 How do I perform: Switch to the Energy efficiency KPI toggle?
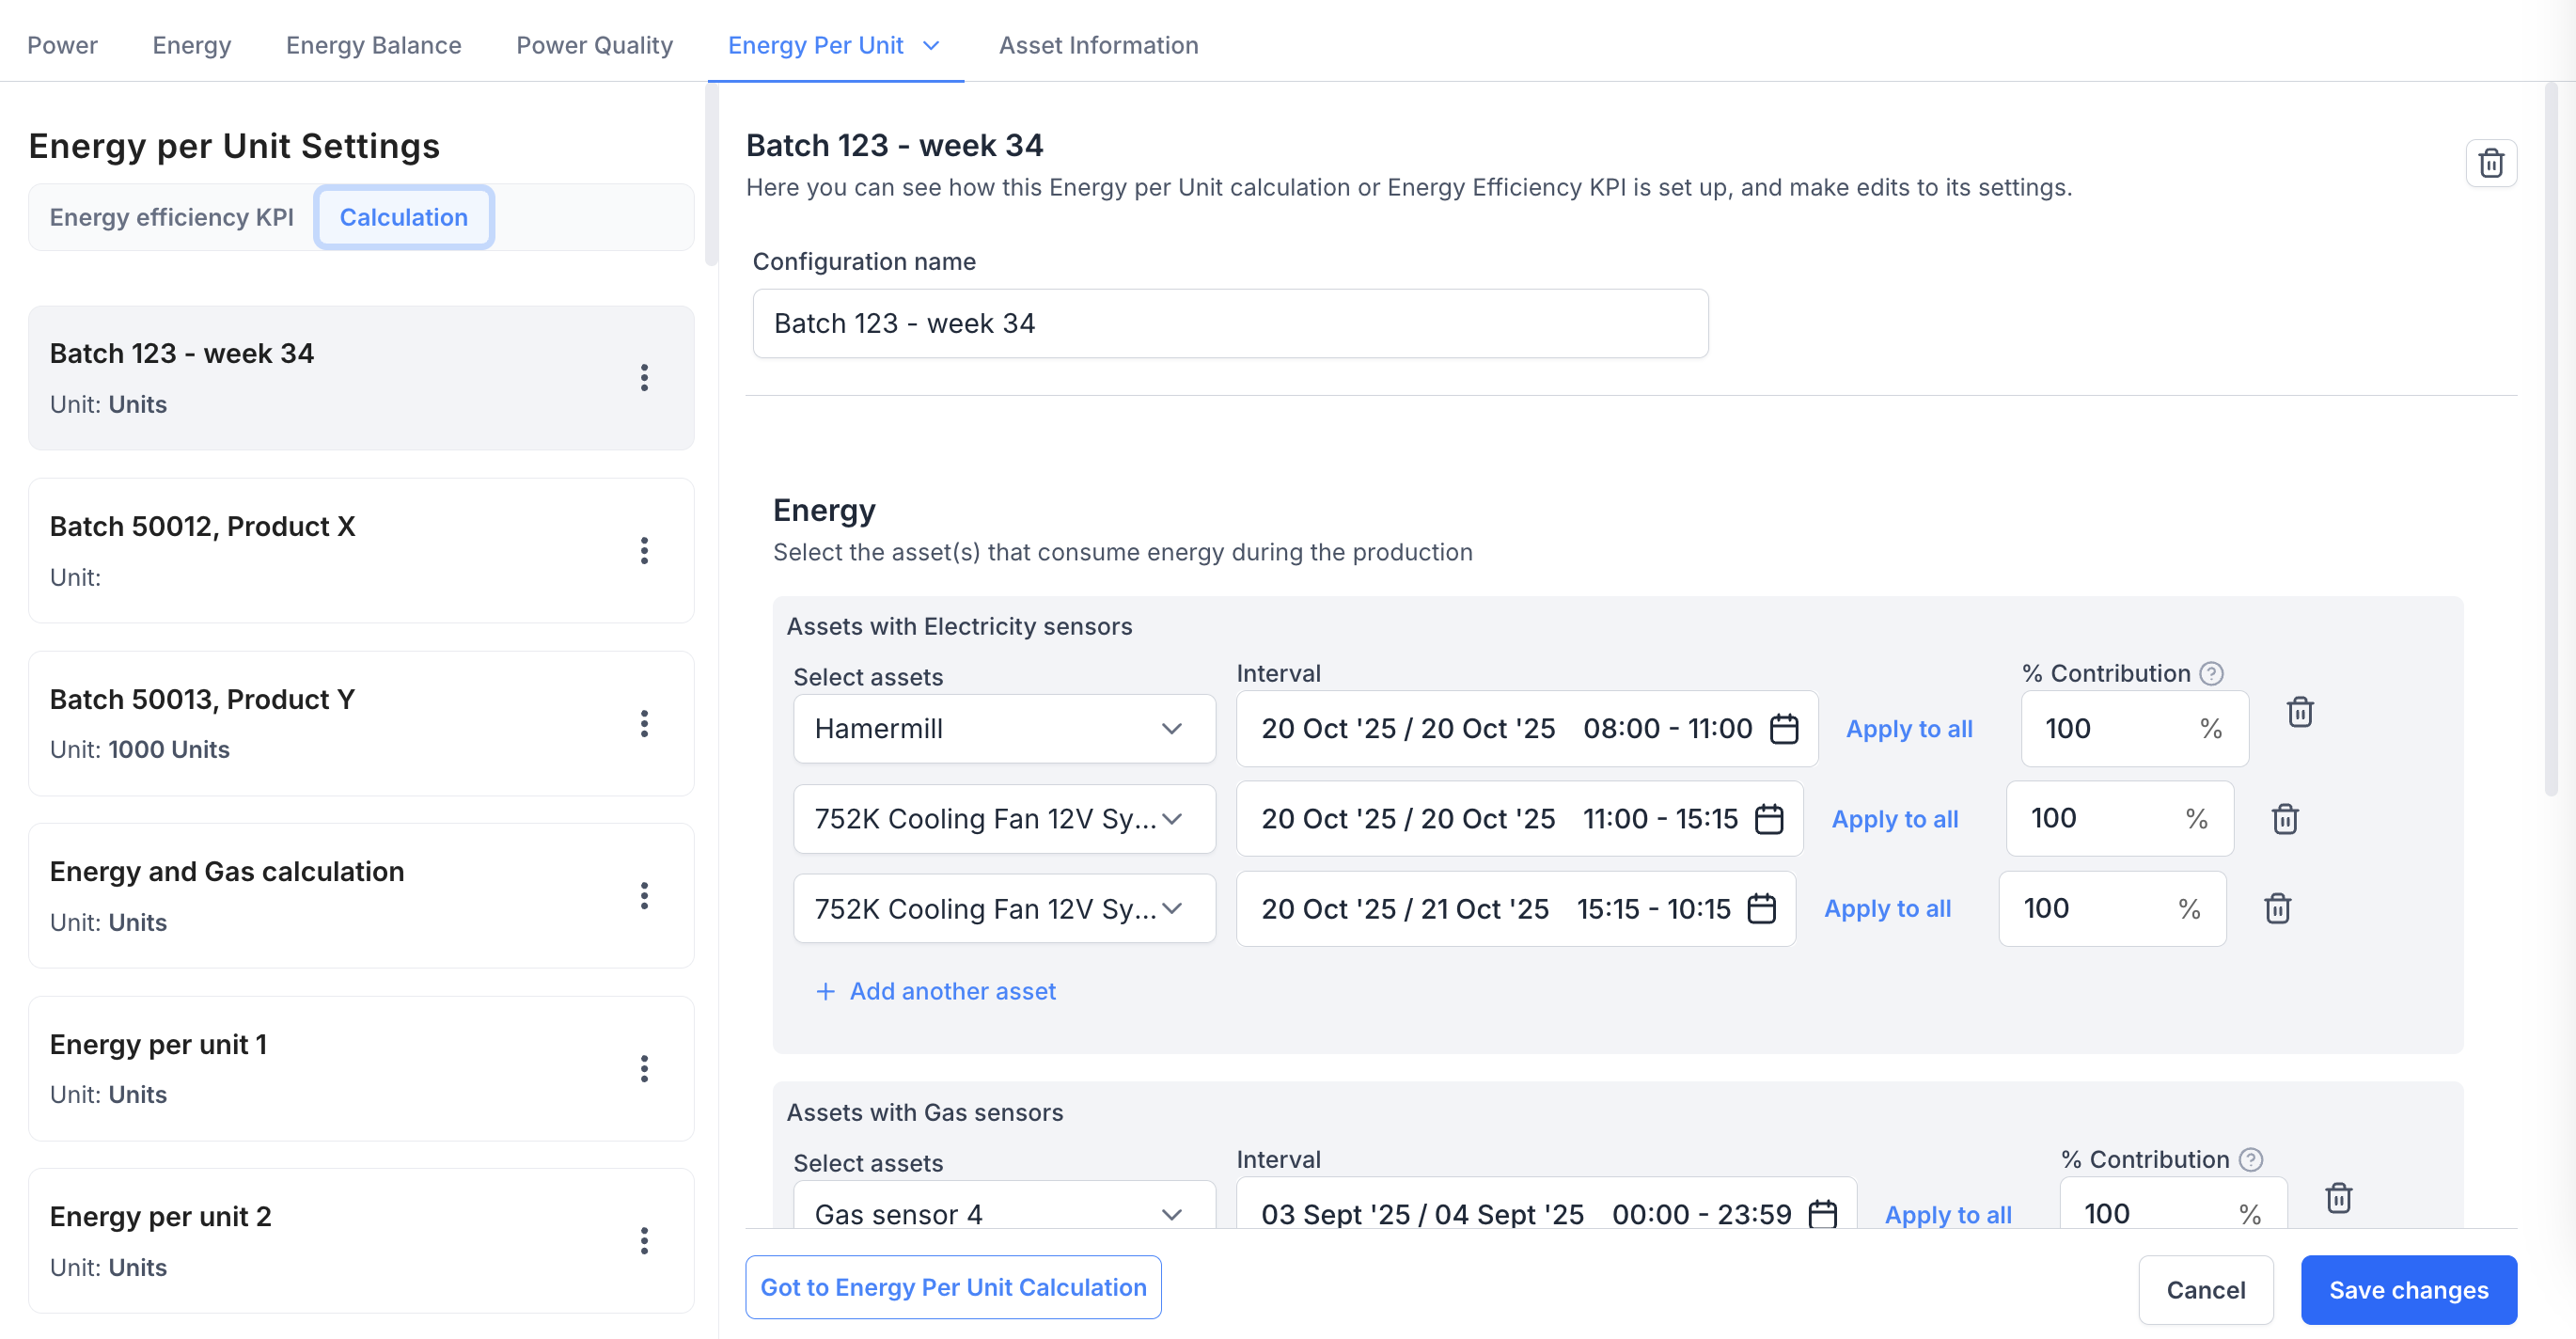tap(171, 217)
